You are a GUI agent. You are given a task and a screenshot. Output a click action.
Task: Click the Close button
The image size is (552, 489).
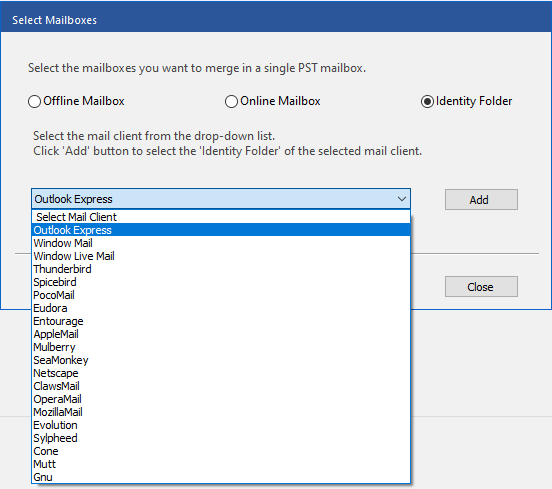[481, 287]
